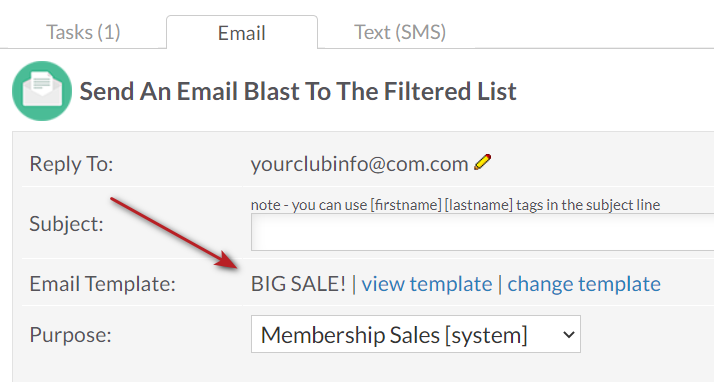Click the Purpose: label
Viewport: 714px width, 382px height.
tap(71, 335)
